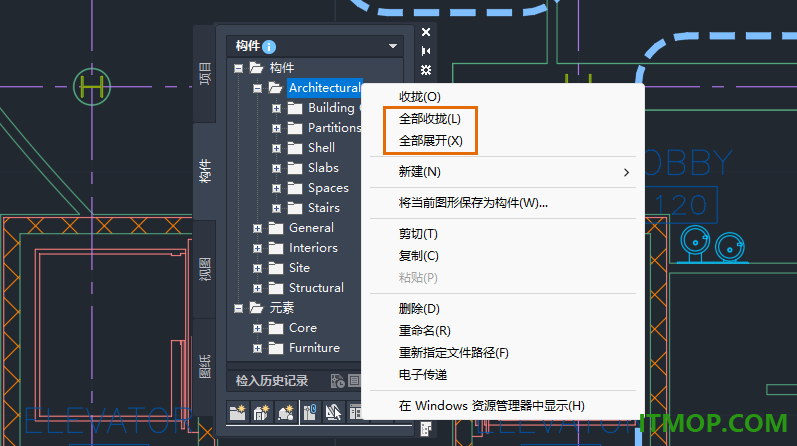
Task: Click the partially hidden table layout toolbar icon
Action: coord(355,412)
